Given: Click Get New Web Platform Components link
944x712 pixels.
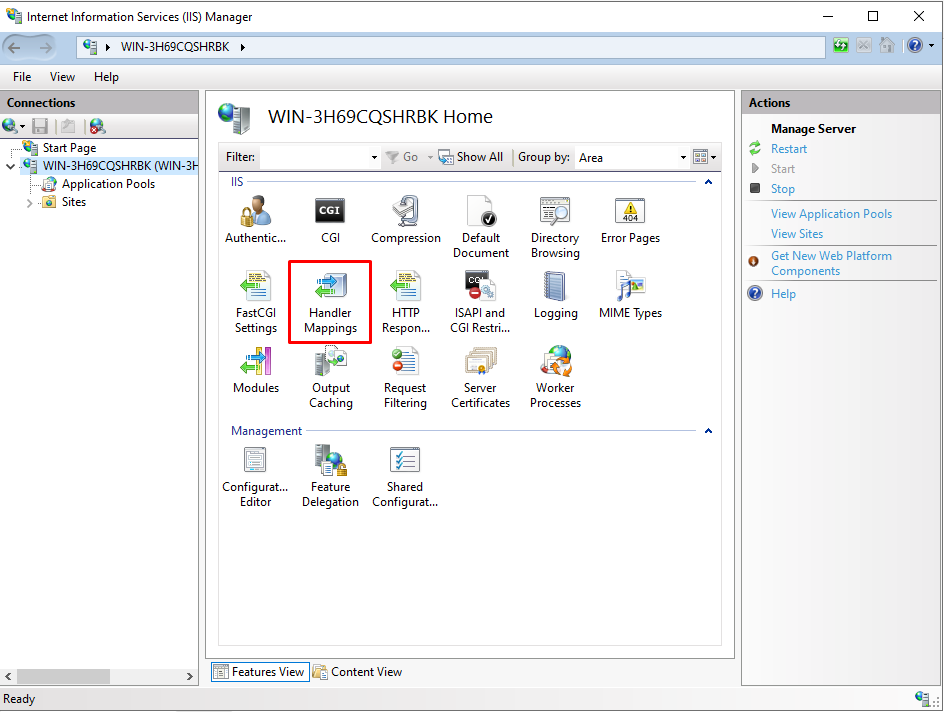Looking at the screenshot, I should (x=831, y=264).
